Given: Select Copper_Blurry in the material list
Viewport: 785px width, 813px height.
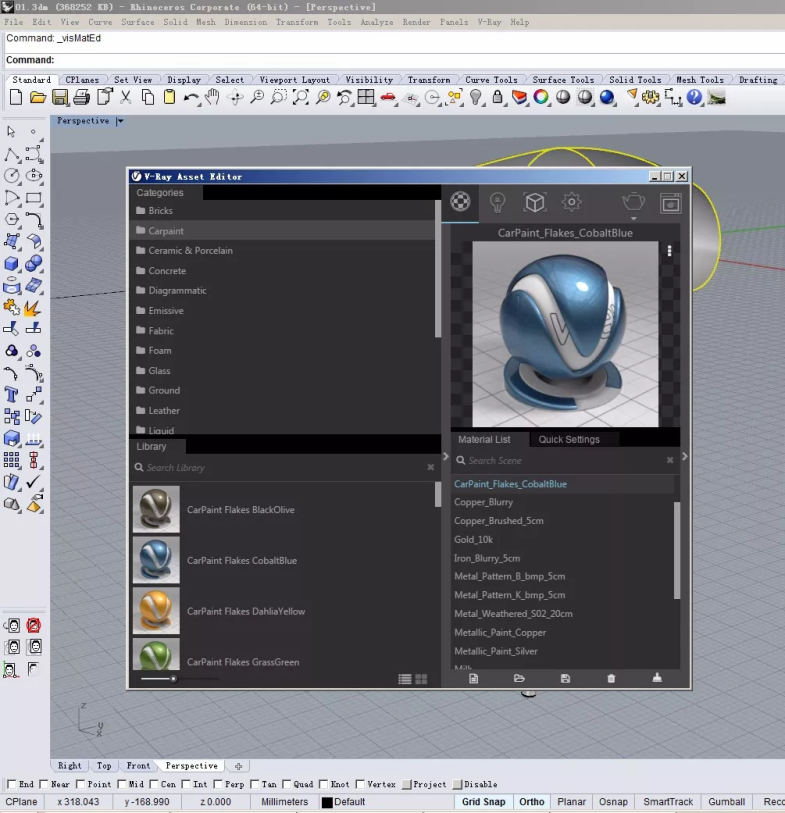Looking at the screenshot, I should [x=484, y=502].
